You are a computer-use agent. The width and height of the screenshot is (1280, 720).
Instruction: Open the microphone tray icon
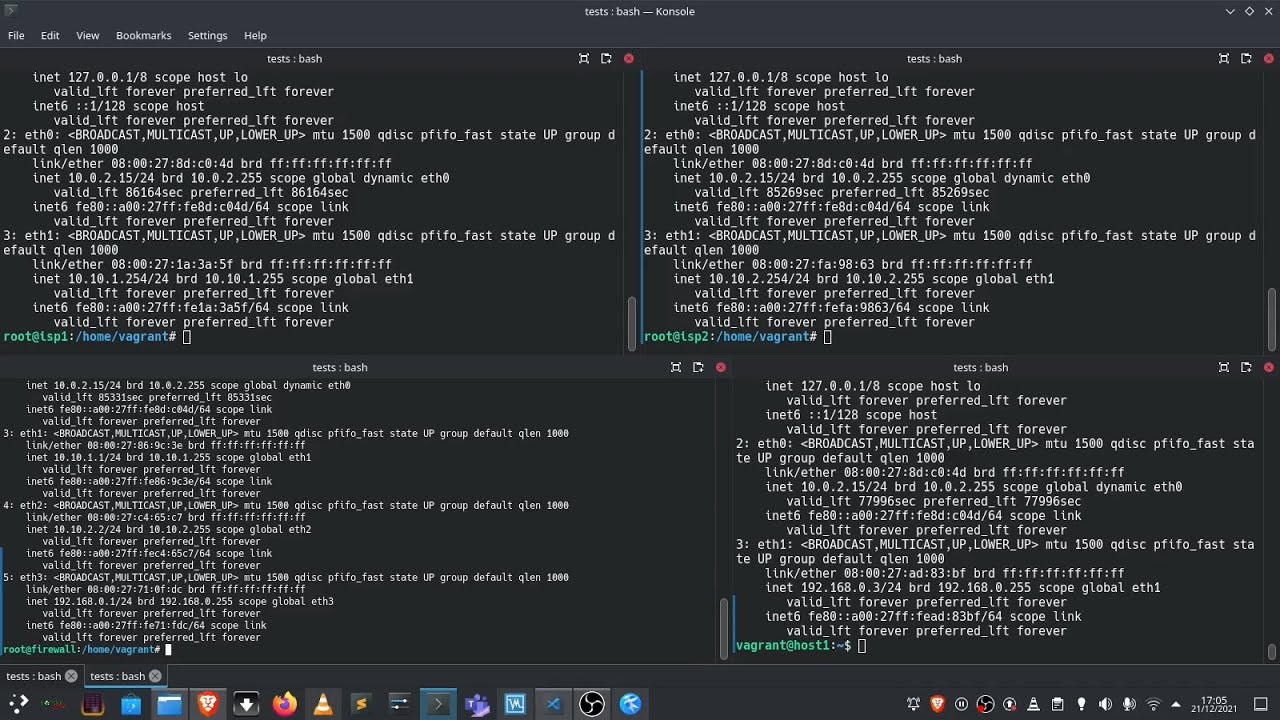click(1129, 704)
